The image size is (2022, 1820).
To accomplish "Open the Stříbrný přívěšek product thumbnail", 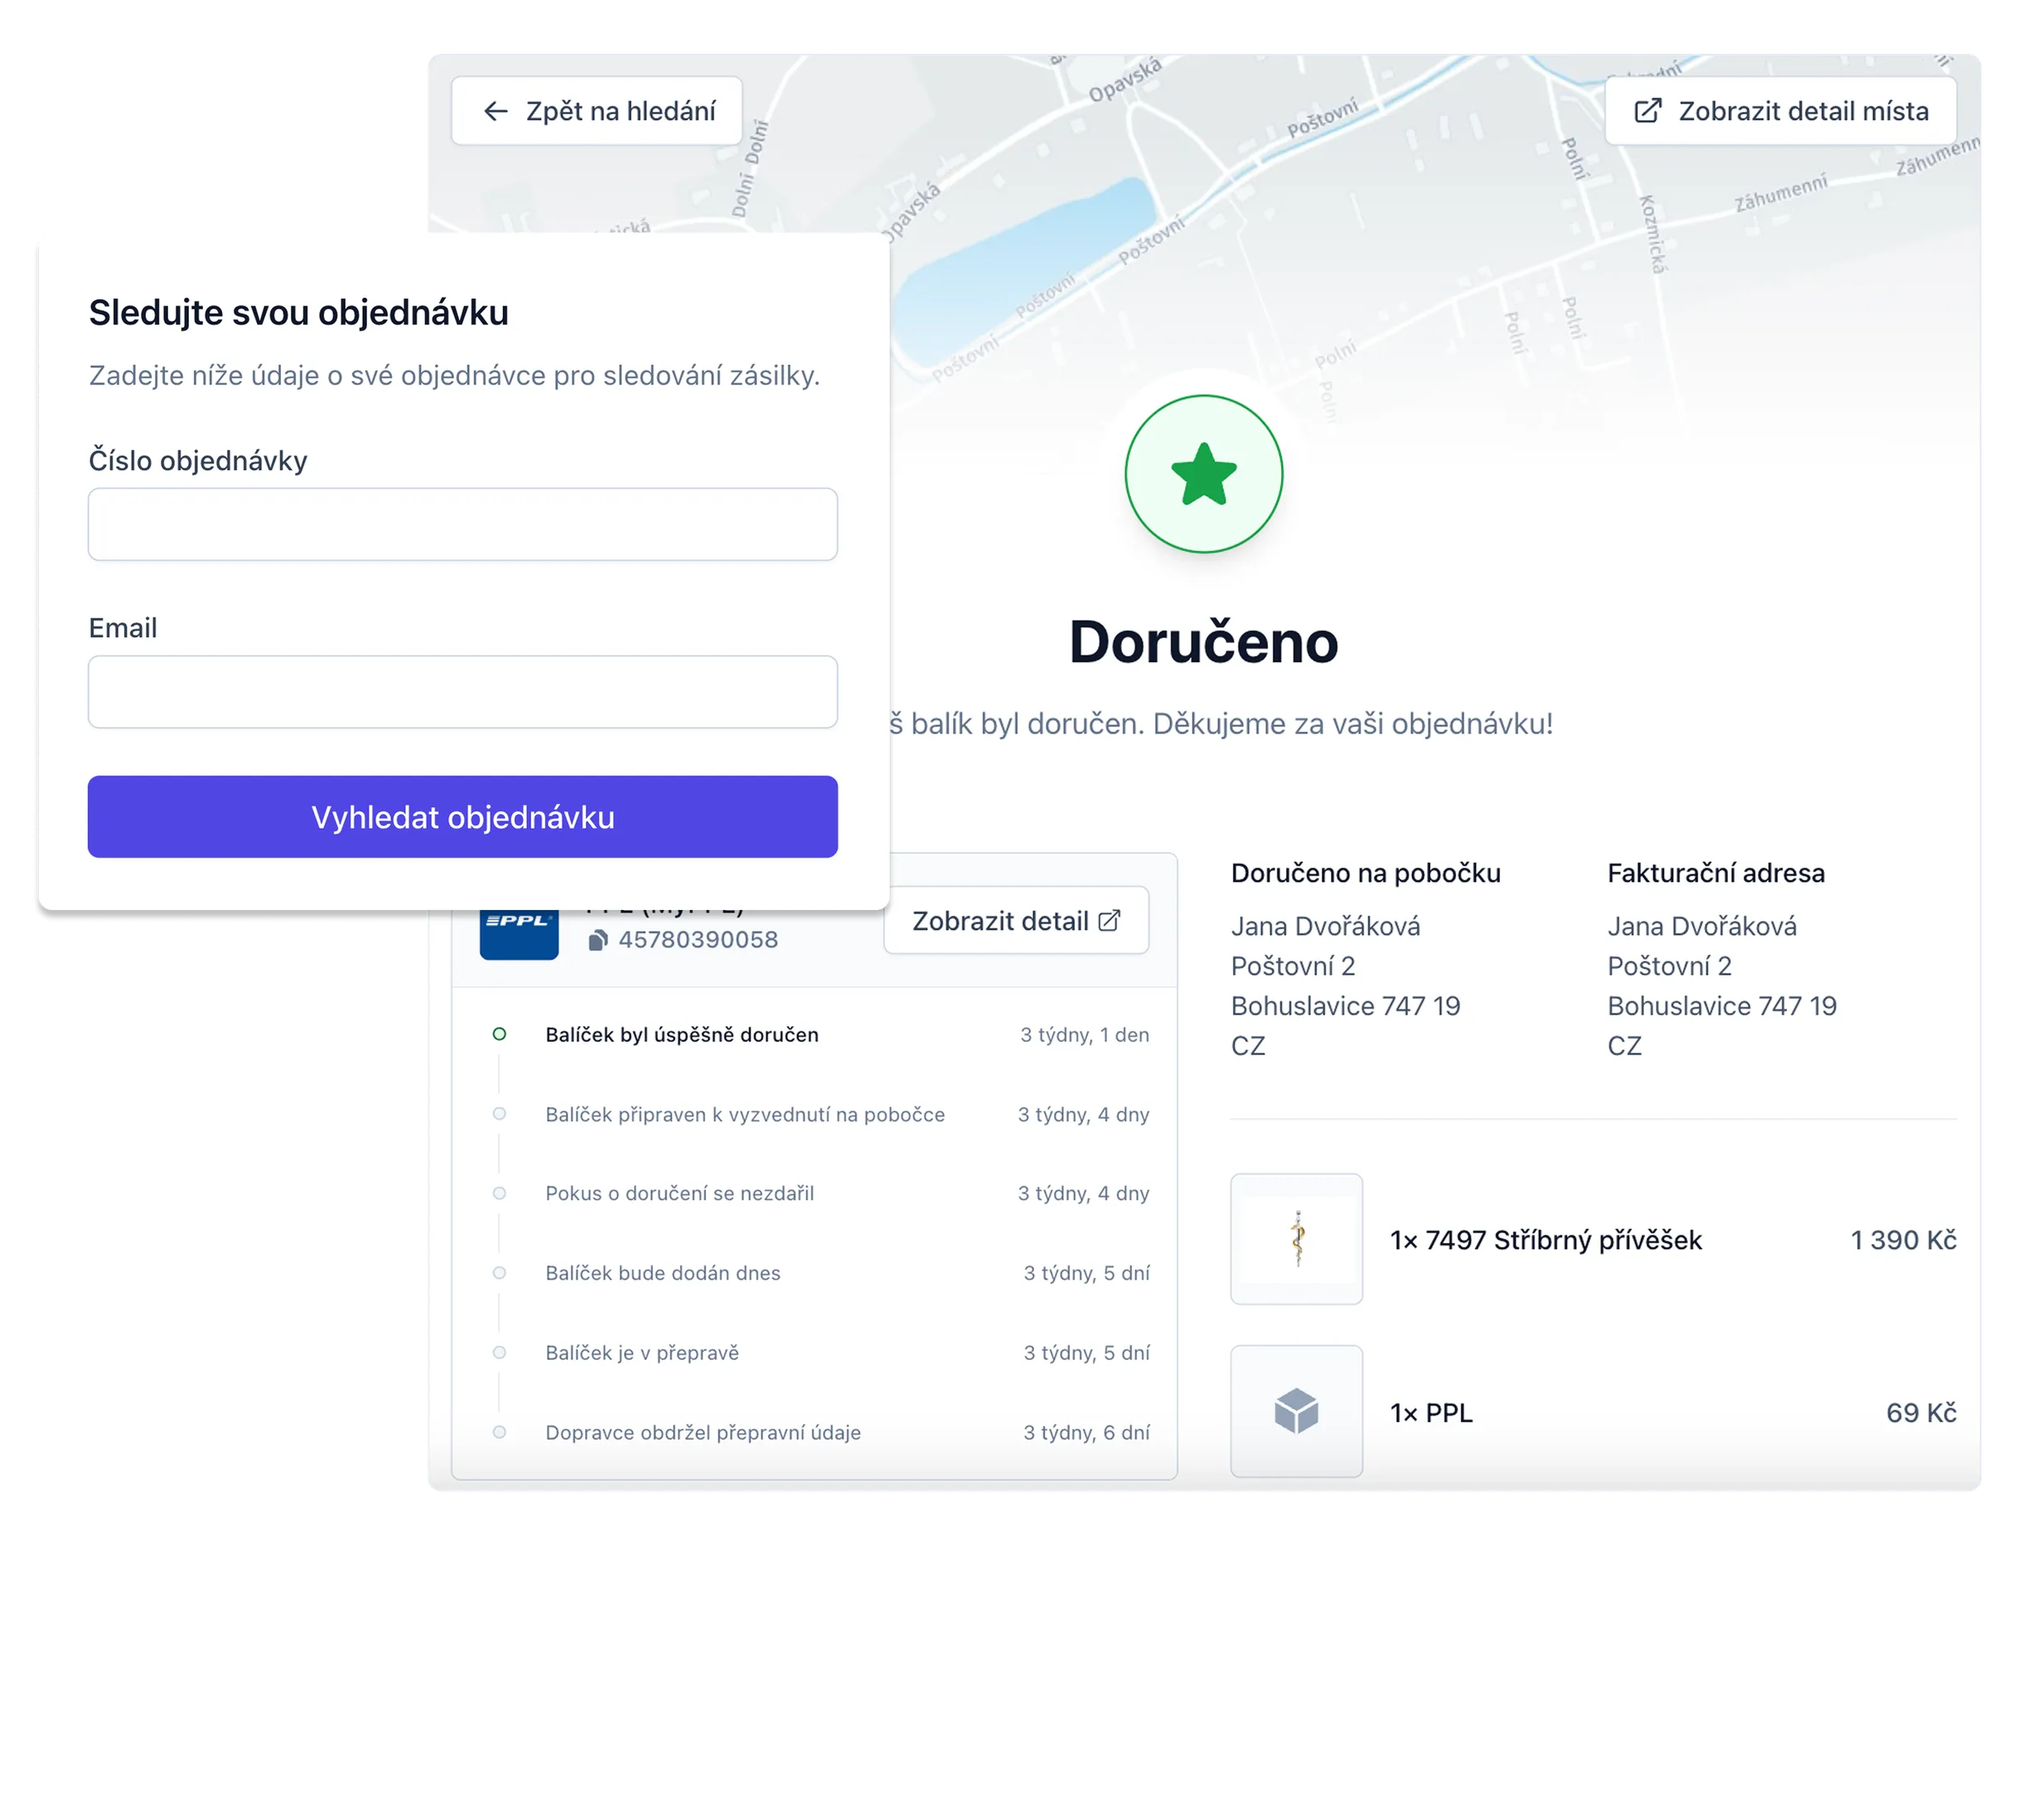I will point(1296,1239).
